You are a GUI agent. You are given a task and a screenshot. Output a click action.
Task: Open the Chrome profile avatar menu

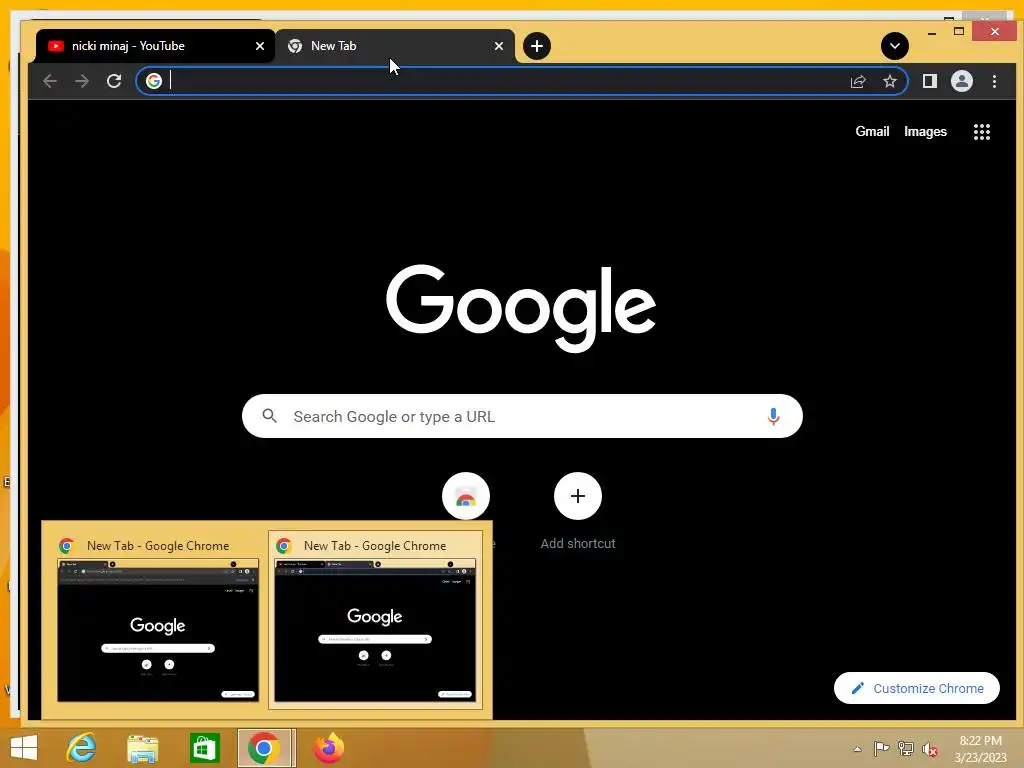coord(962,81)
